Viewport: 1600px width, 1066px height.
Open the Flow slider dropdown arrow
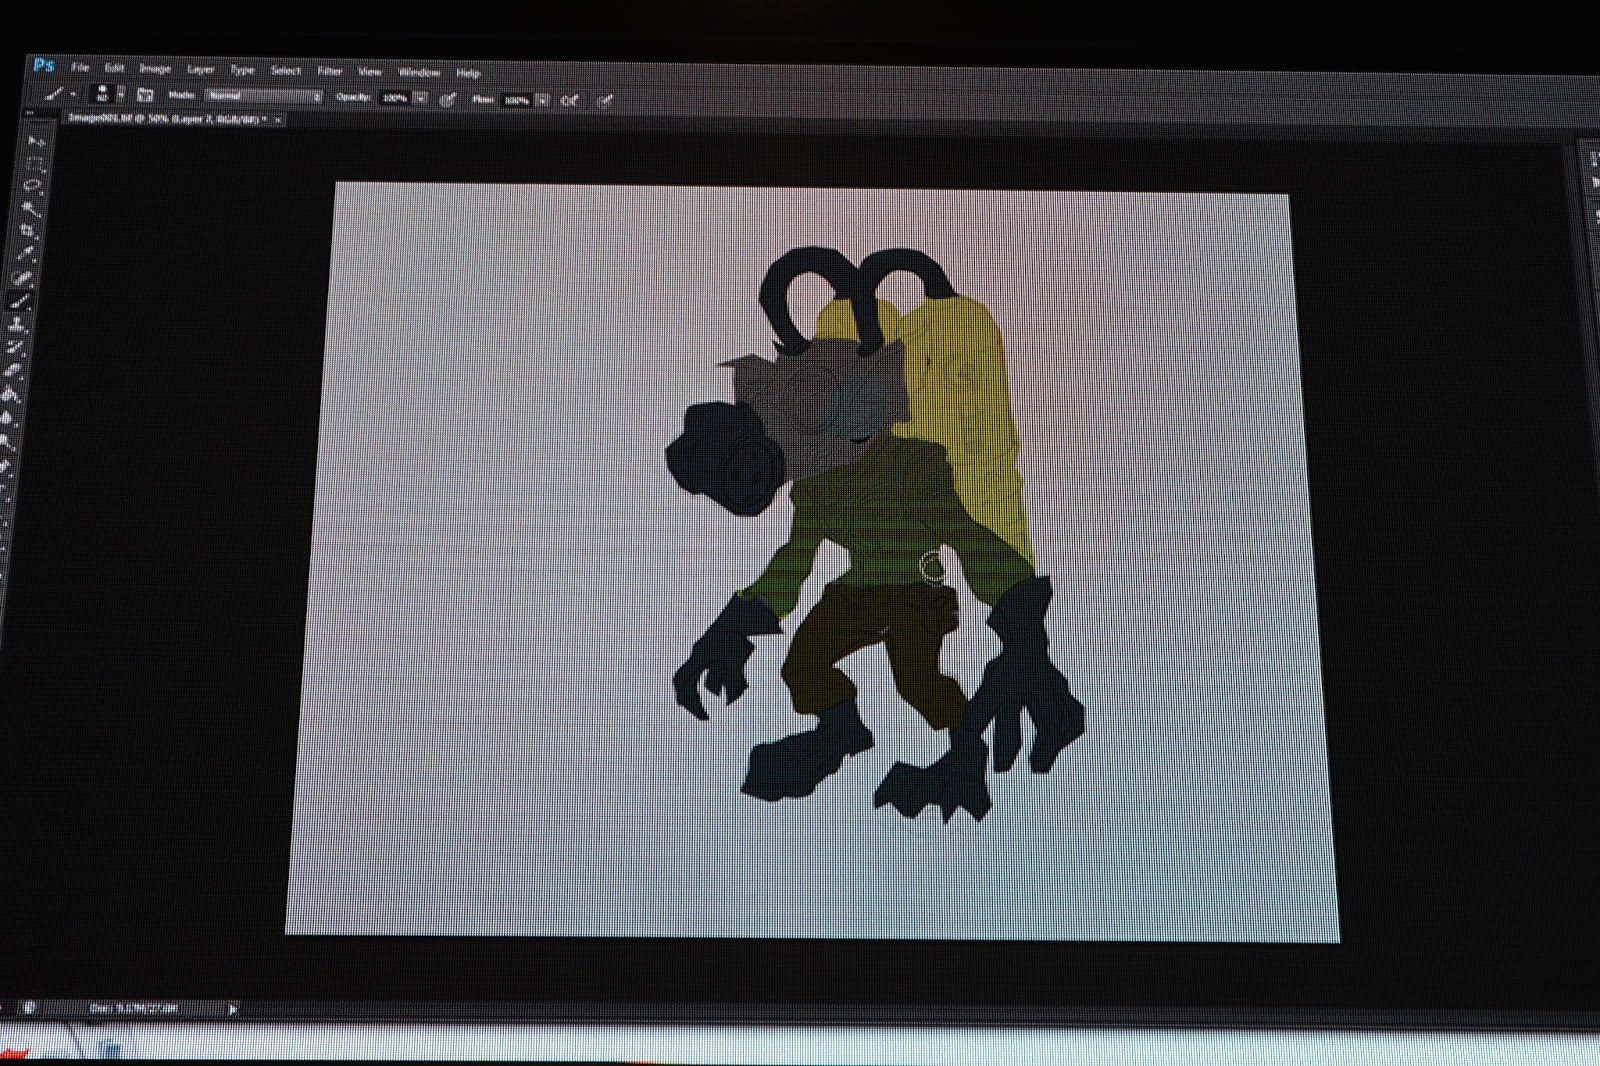pos(542,100)
